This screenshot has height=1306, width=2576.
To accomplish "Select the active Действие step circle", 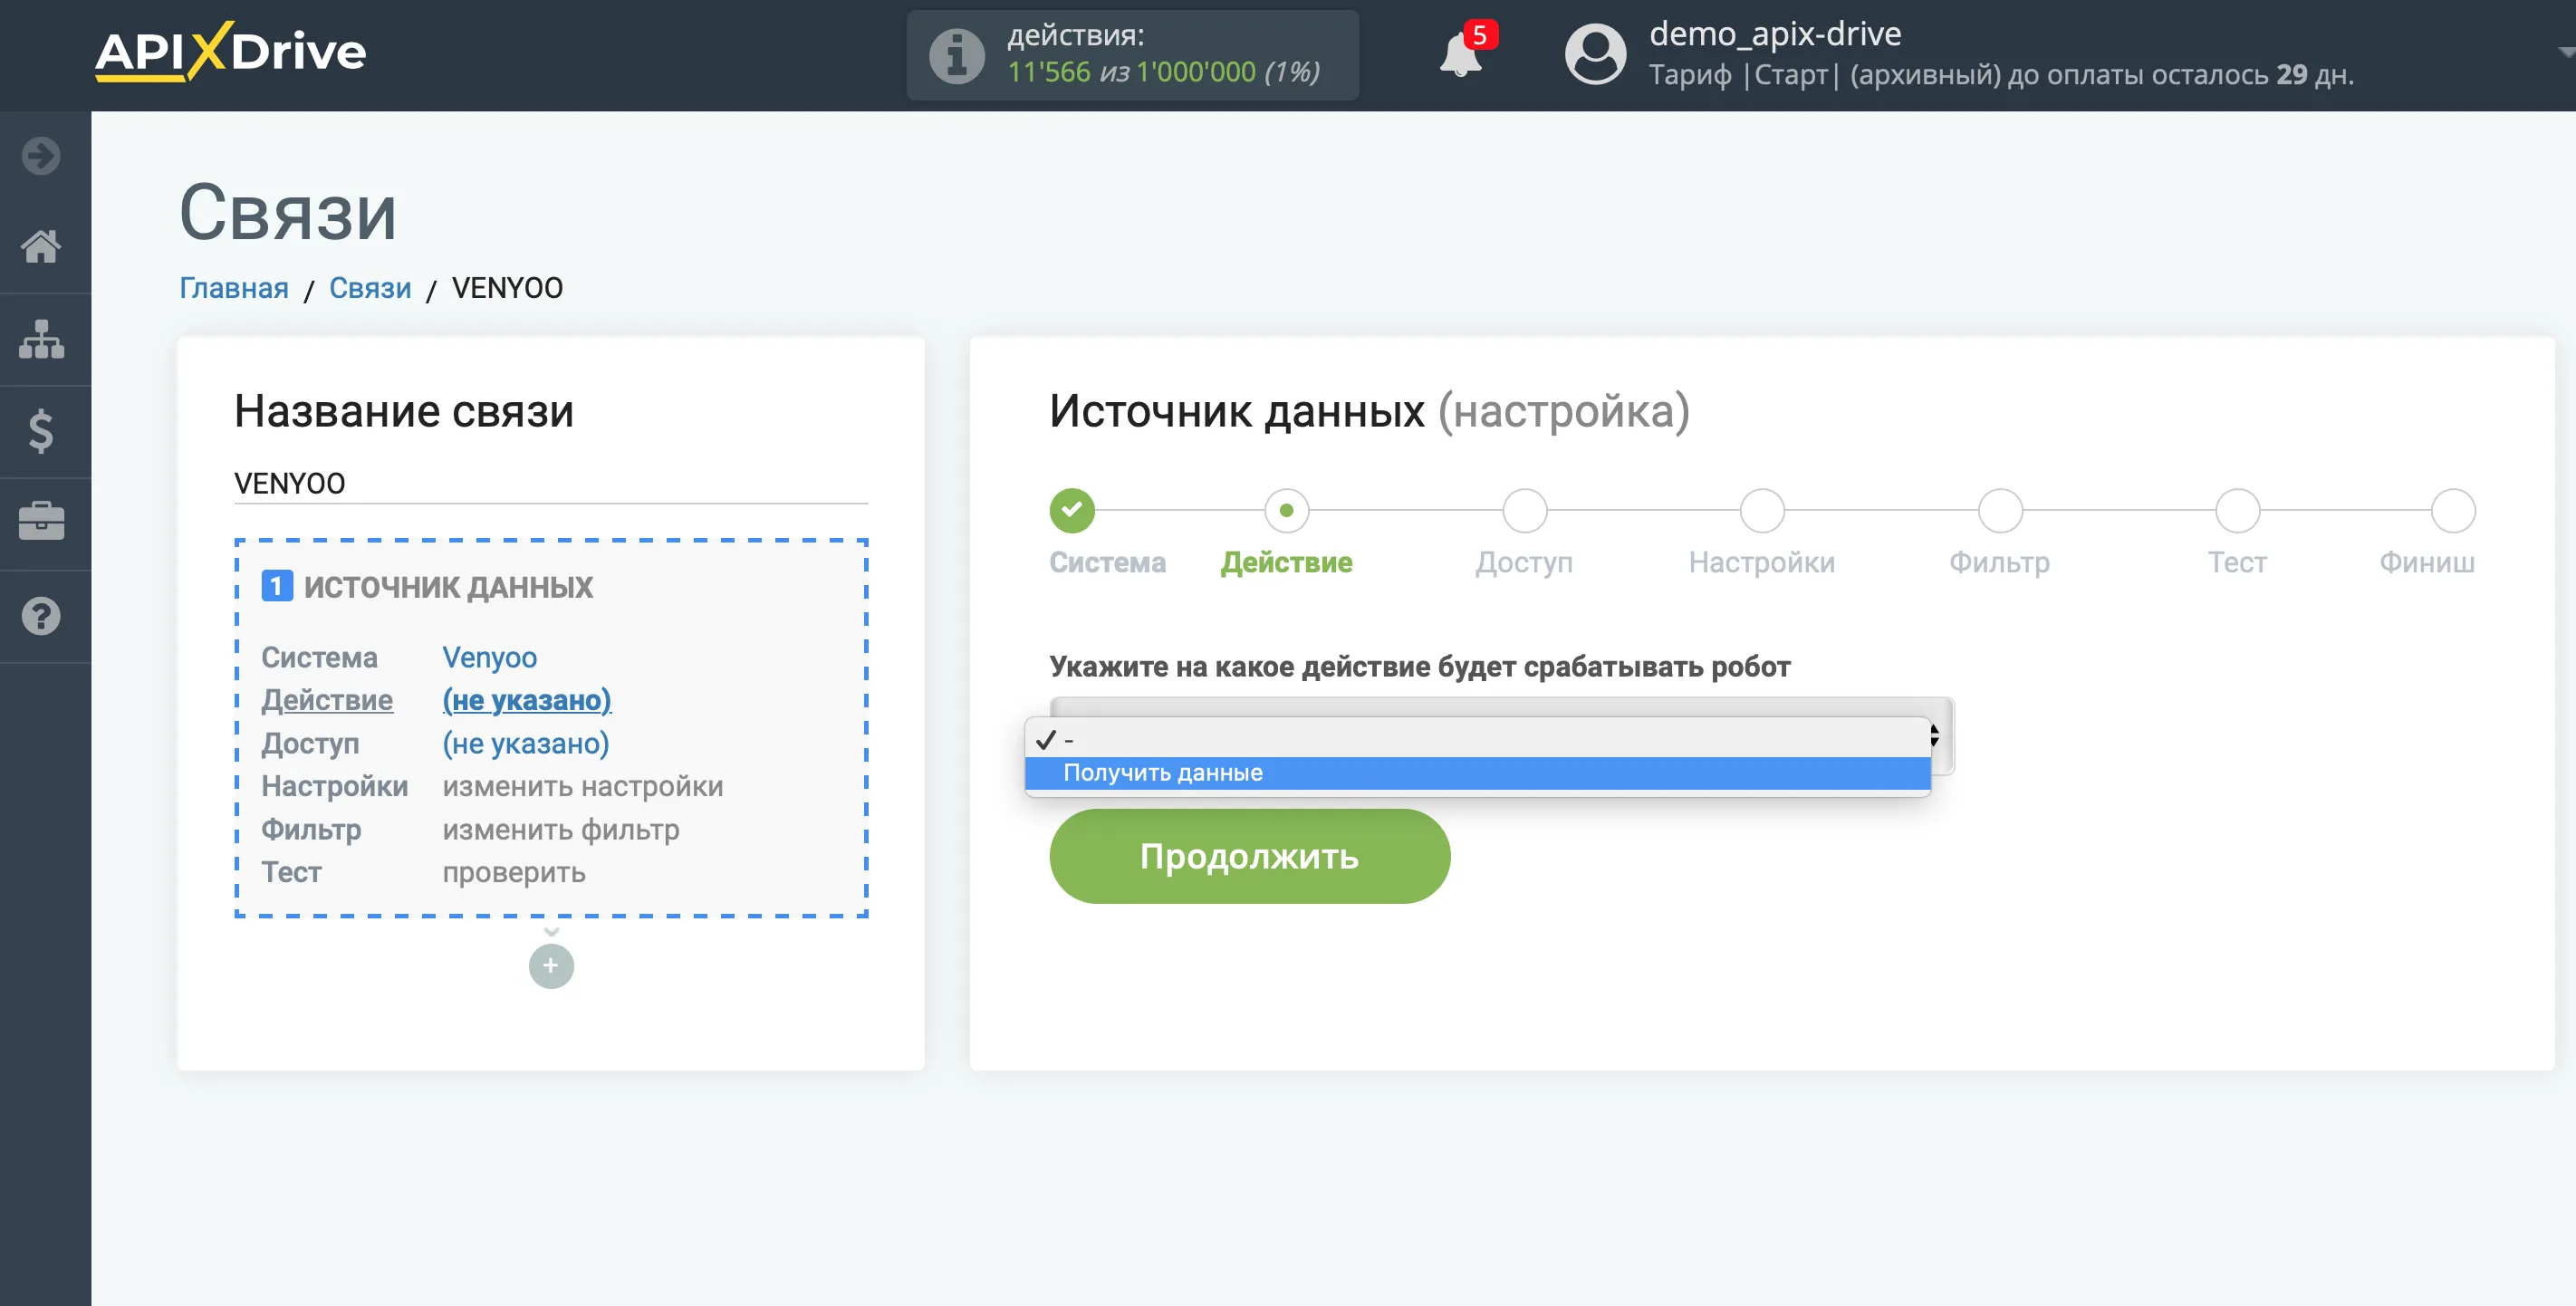I will 1286,510.
